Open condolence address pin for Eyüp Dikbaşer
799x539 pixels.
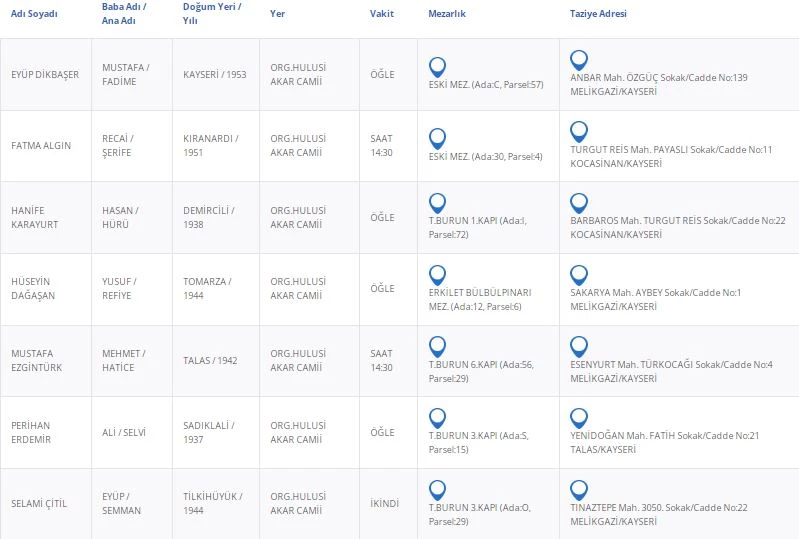pos(578,60)
